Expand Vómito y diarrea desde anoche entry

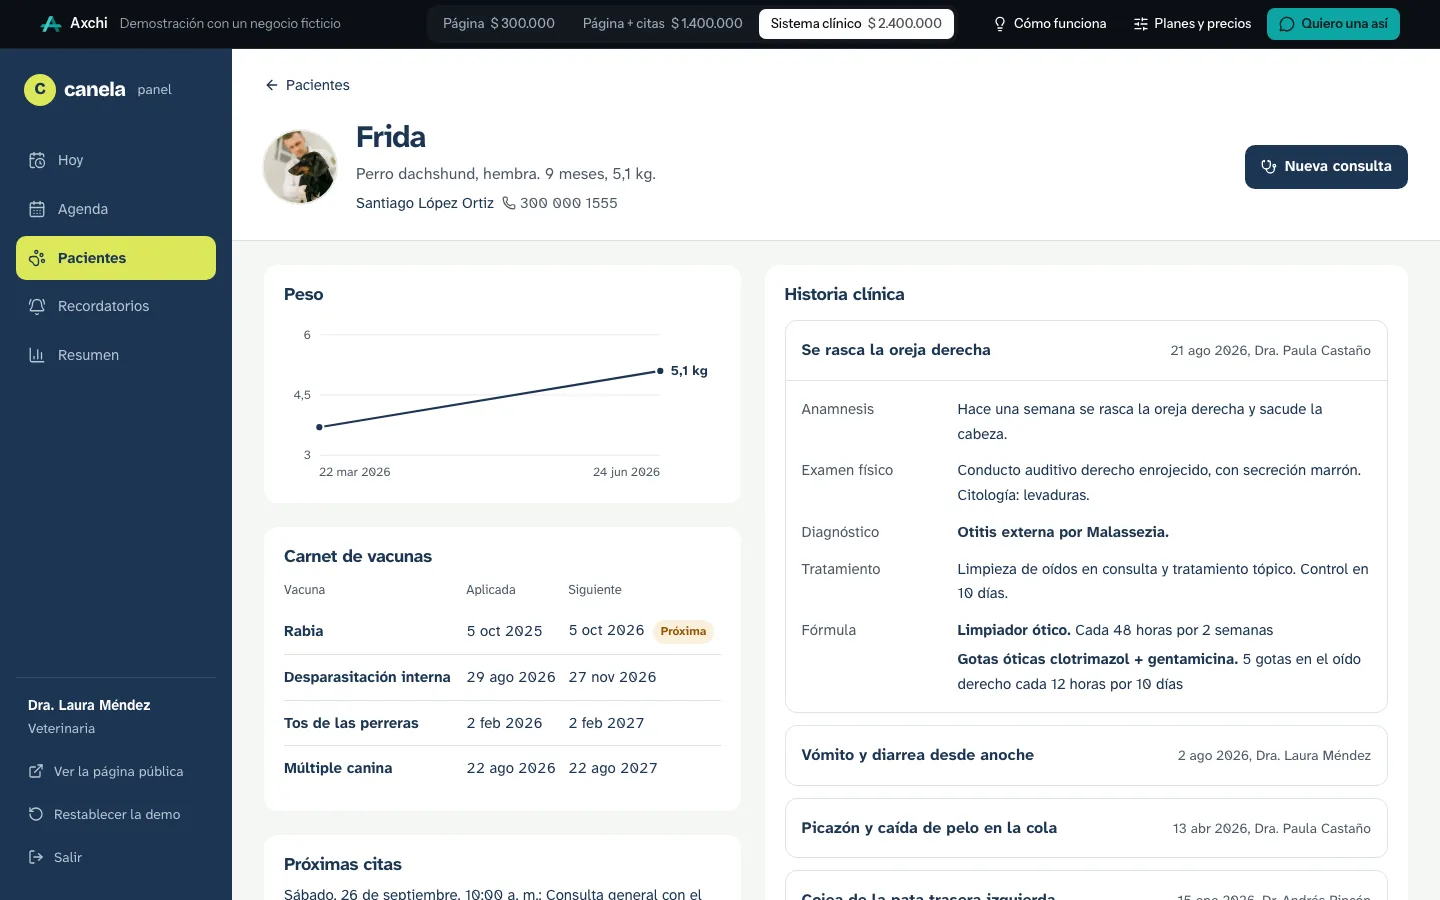[1086, 755]
